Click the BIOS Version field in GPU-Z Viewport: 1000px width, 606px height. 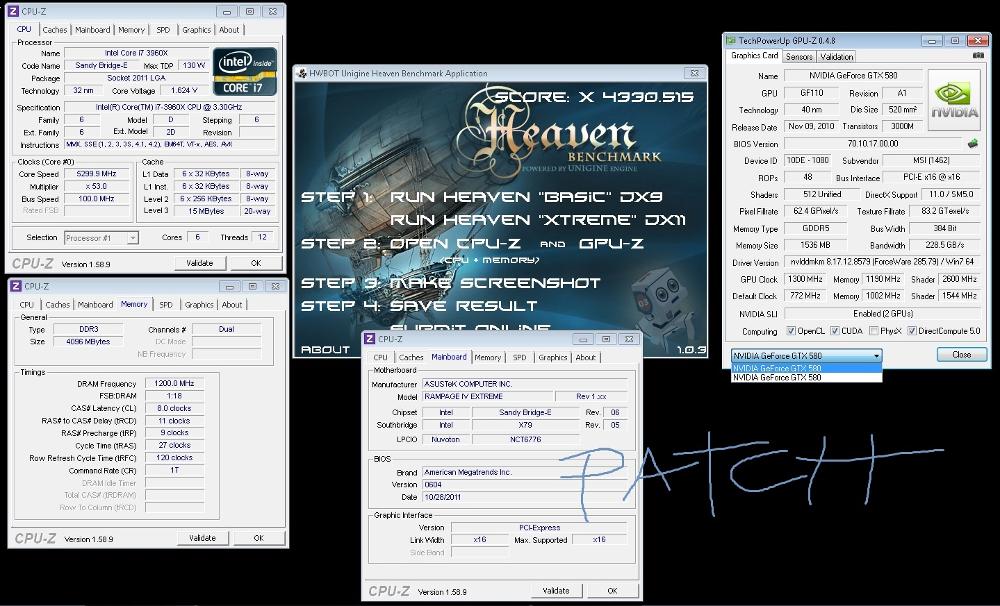click(873, 144)
